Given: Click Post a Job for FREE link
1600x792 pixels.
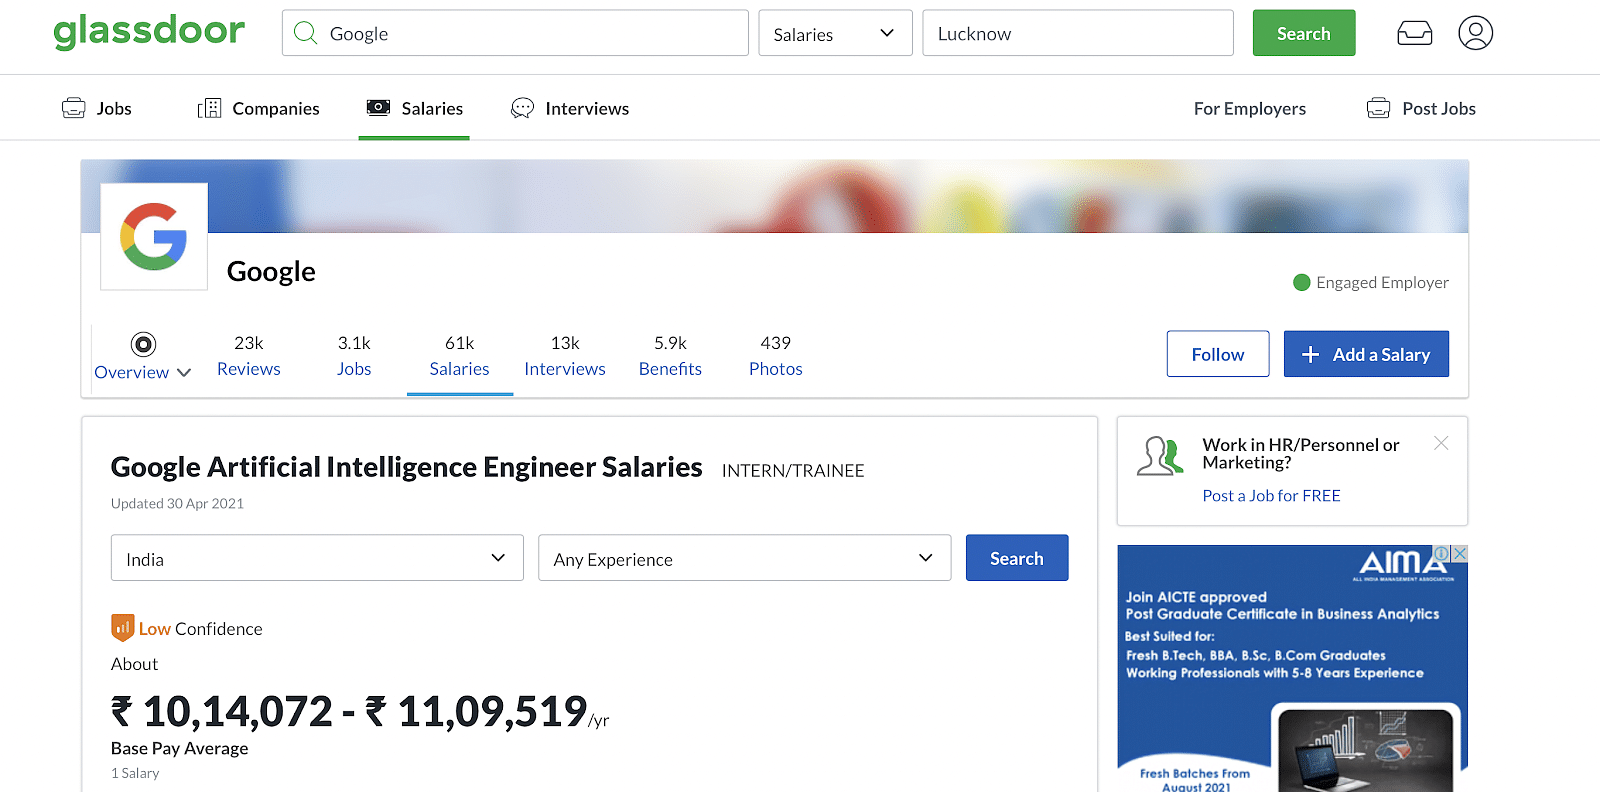Looking at the screenshot, I should pos(1271,495).
